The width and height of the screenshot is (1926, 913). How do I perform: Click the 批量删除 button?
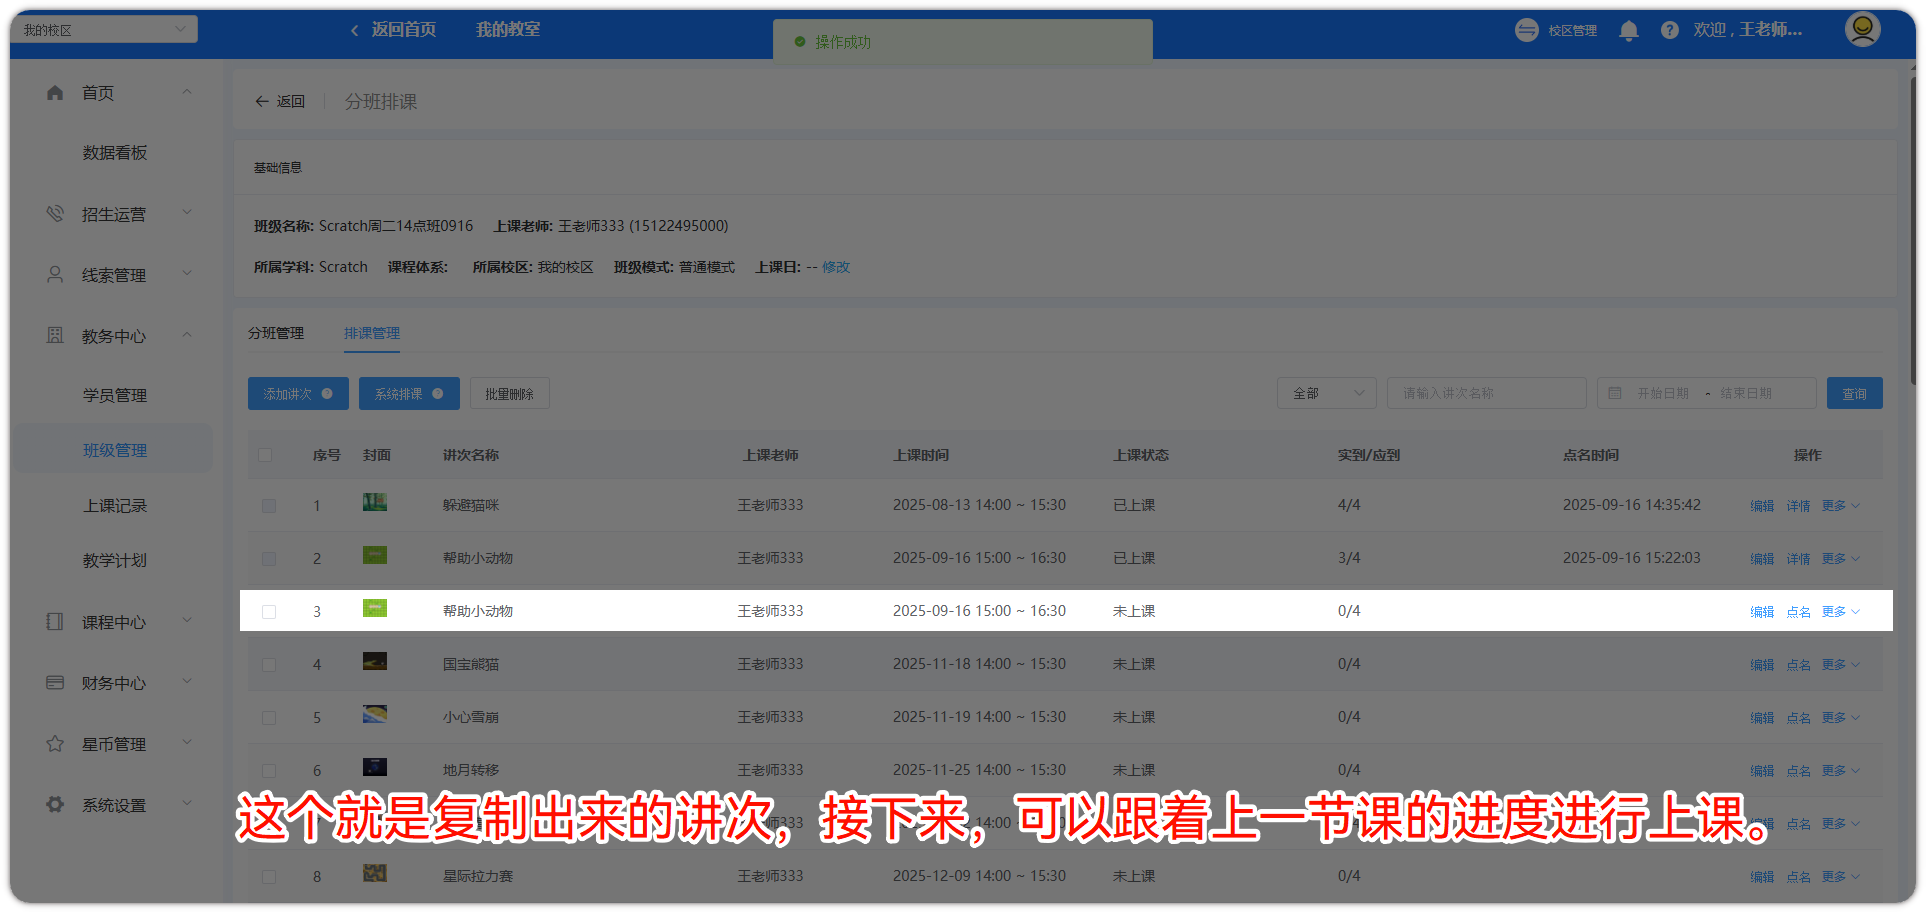[510, 393]
